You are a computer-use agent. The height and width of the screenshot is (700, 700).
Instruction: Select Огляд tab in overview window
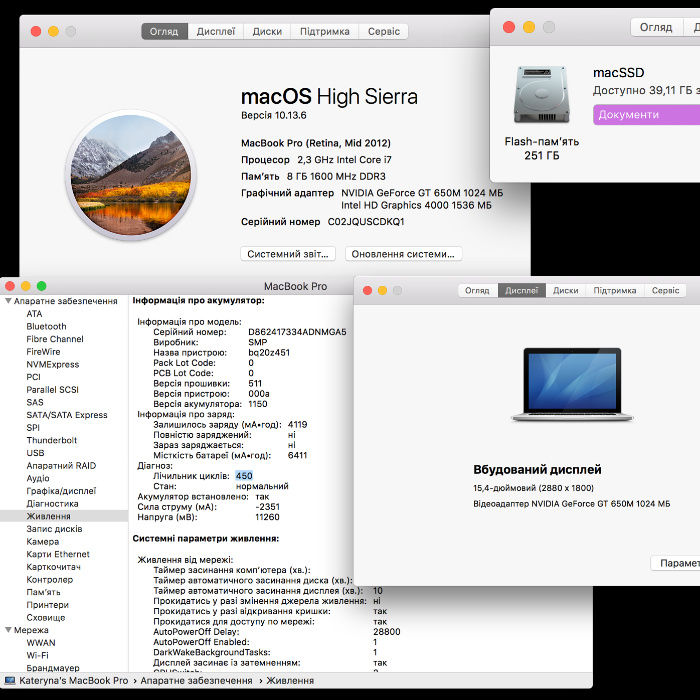(x=164, y=32)
